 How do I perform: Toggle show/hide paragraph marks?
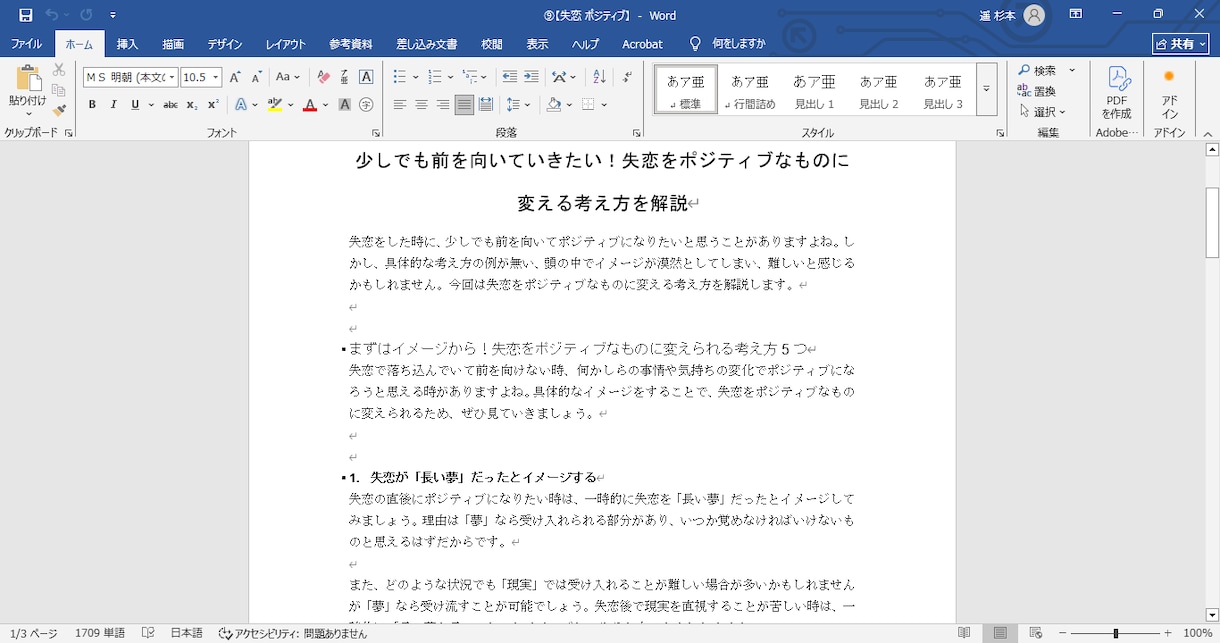pos(627,77)
